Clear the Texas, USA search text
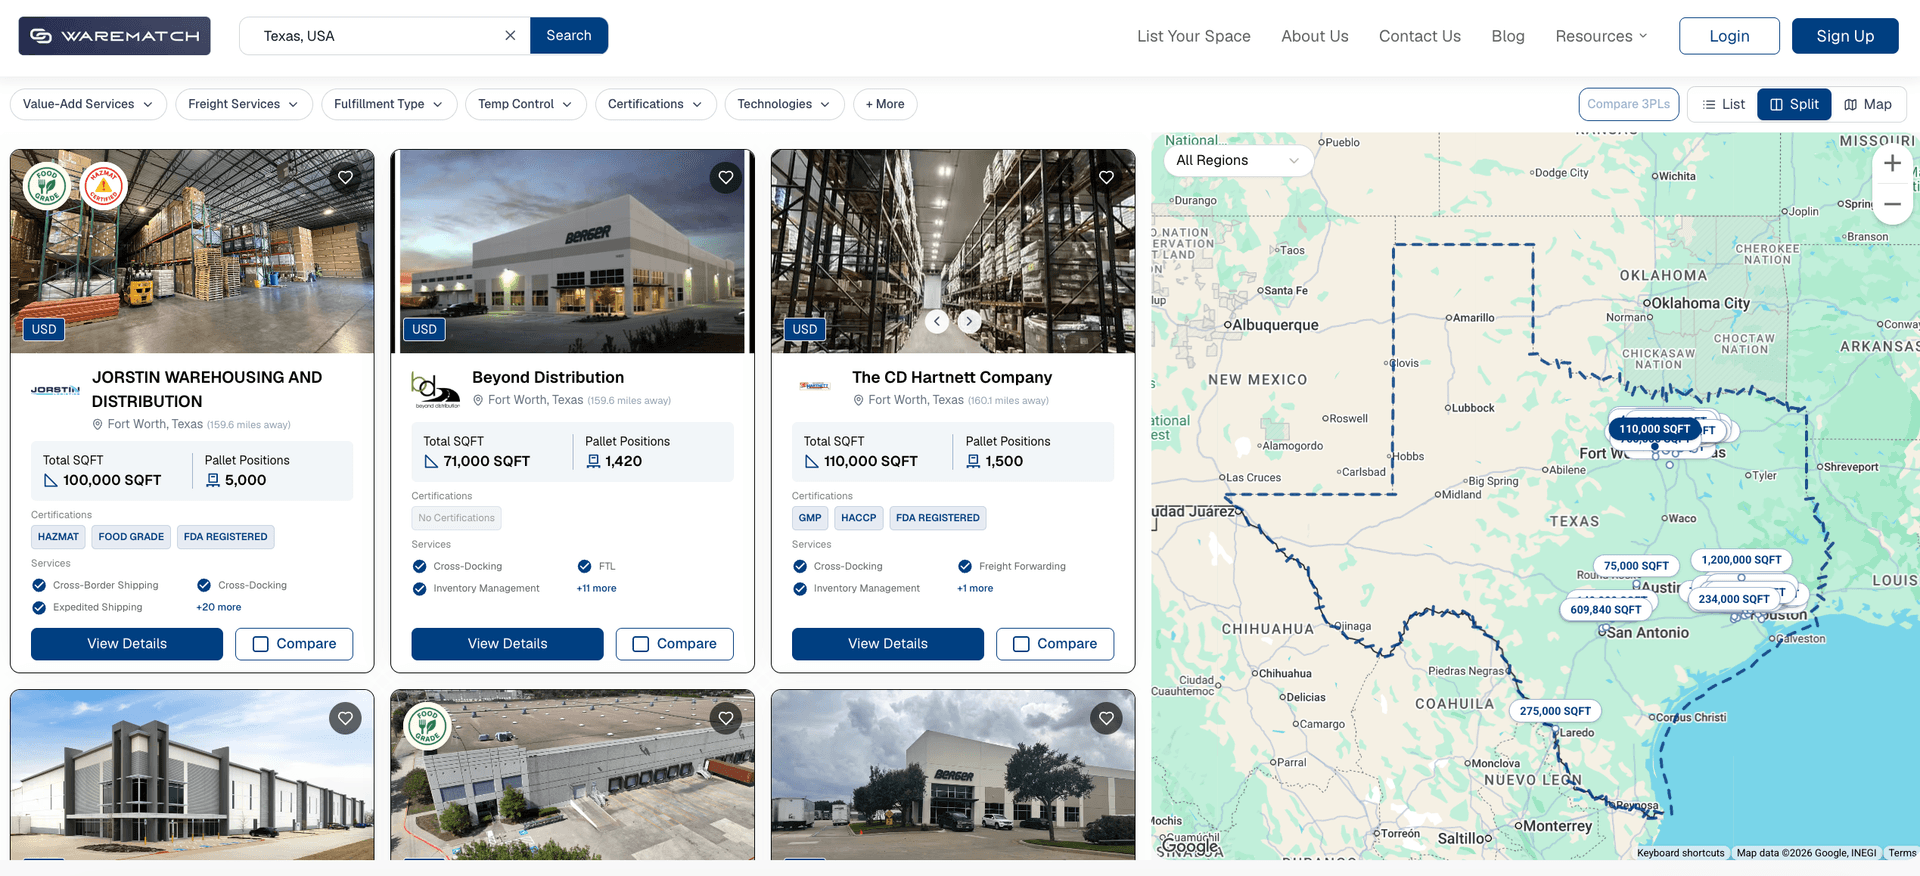 point(510,36)
